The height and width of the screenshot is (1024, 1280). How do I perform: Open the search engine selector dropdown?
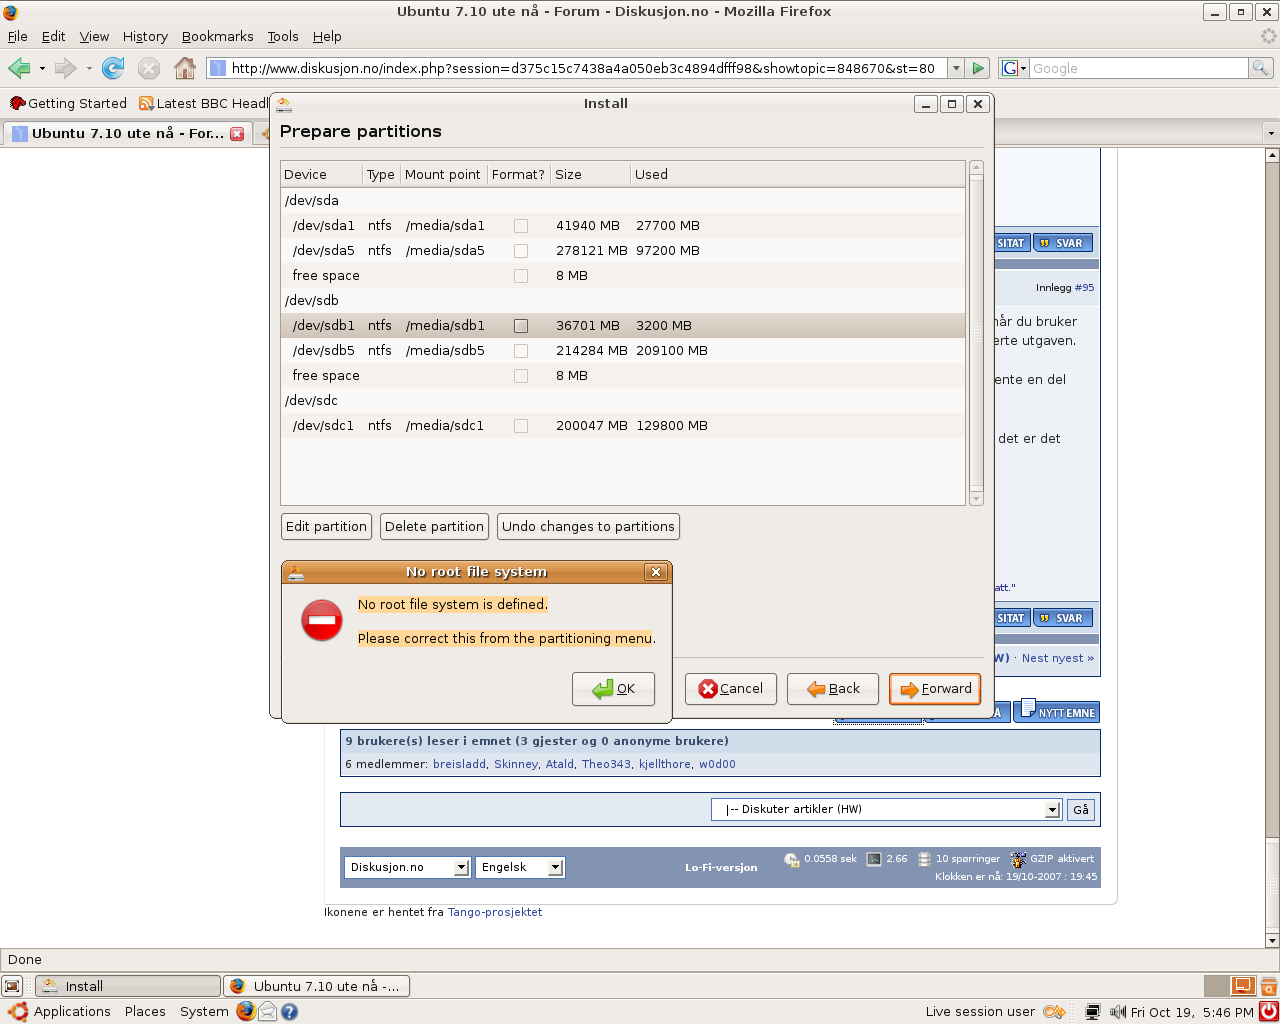pos(1014,68)
